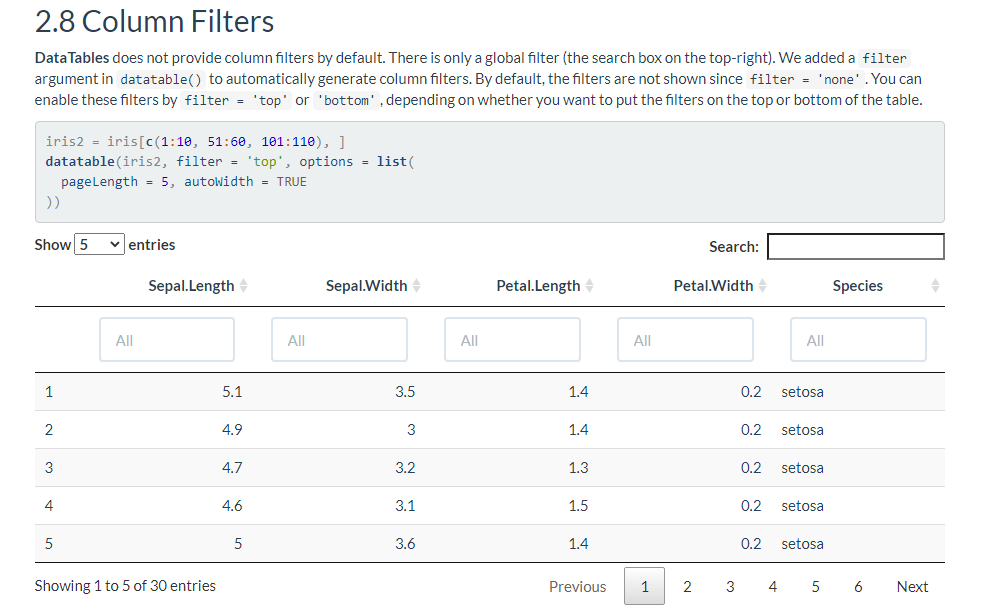The image size is (992, 615).
Task: Click row index 4
Action: pos(49,506)
